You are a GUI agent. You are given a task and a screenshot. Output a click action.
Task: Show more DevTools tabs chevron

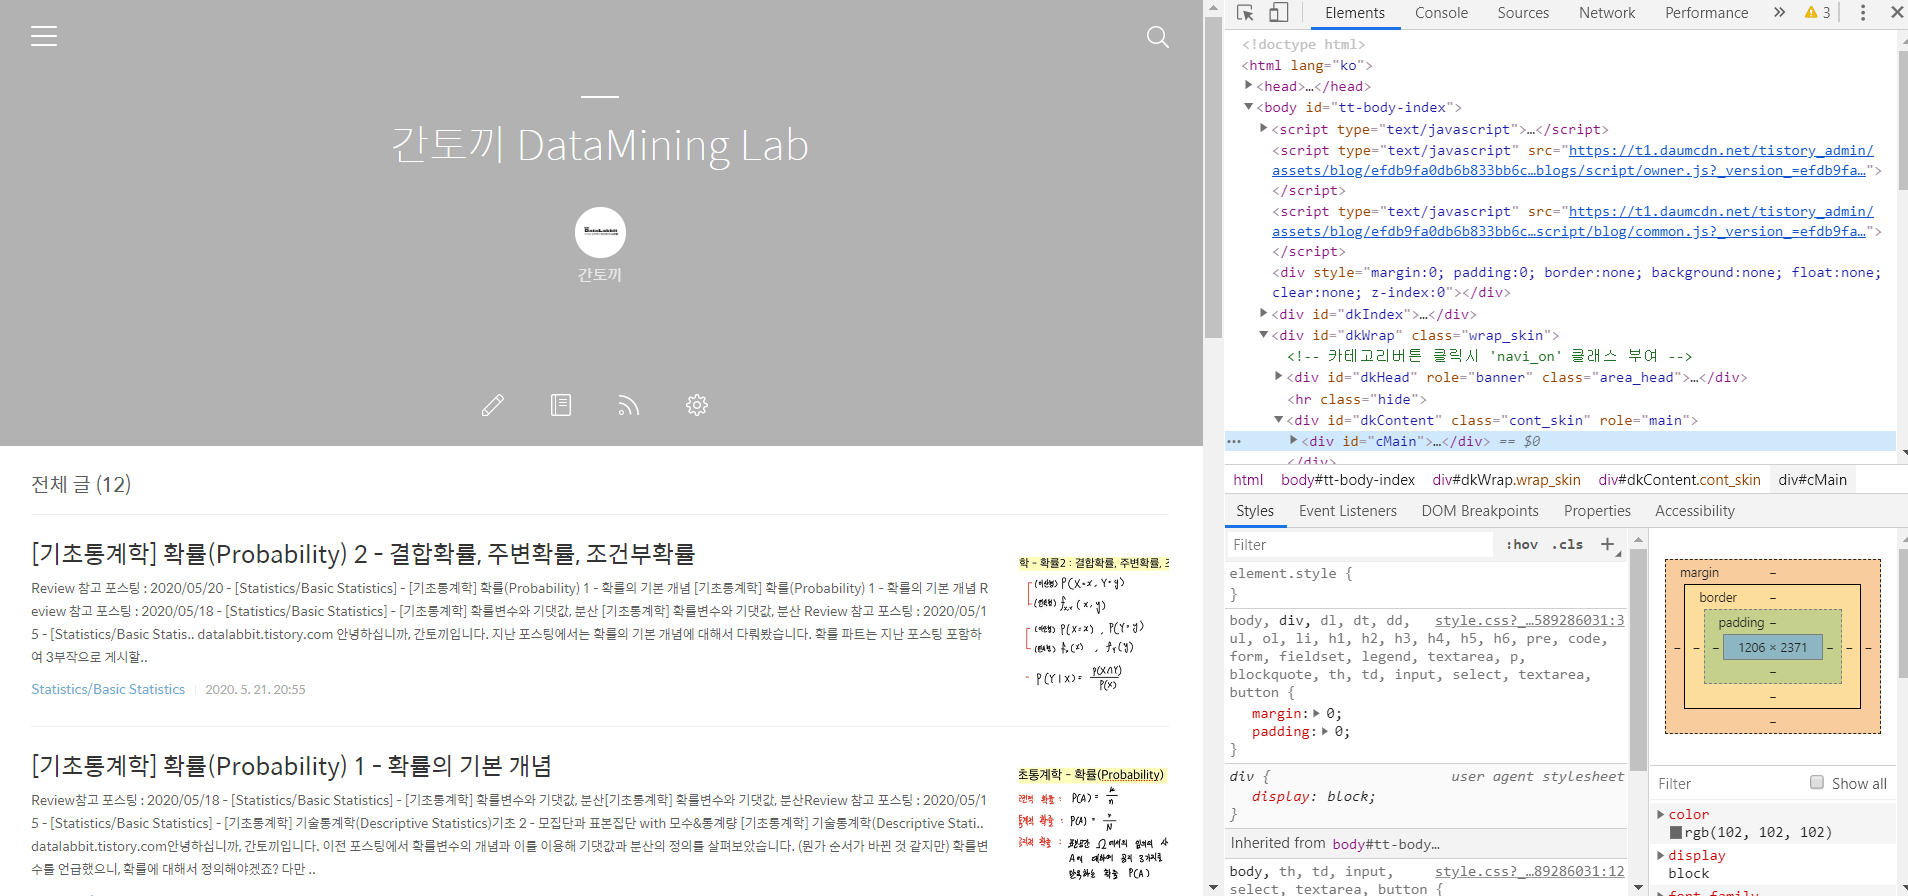[1779, 13]
